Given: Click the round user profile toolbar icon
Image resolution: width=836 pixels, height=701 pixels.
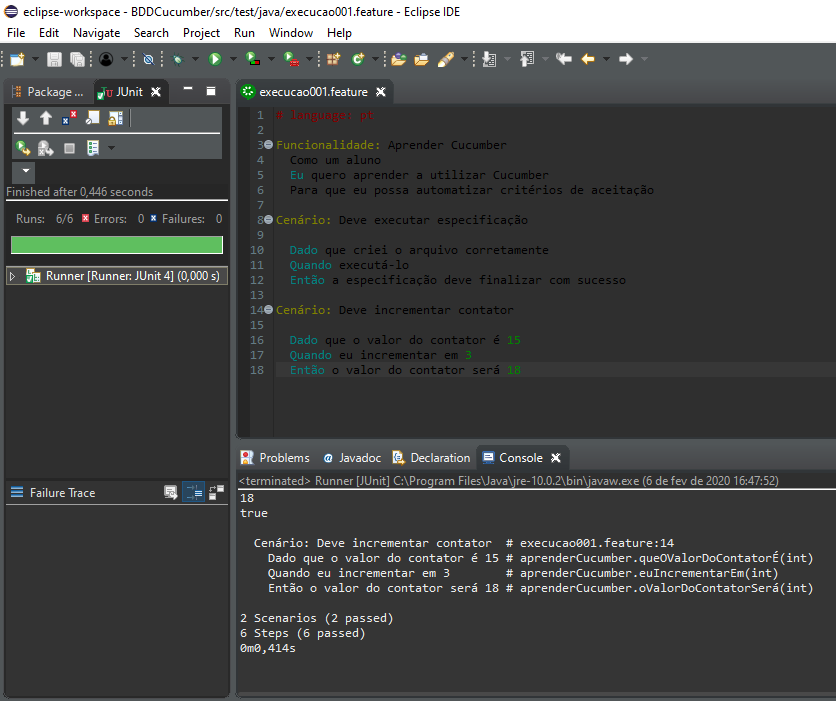Looking at the screenshot, I should [x=106, y=59].
